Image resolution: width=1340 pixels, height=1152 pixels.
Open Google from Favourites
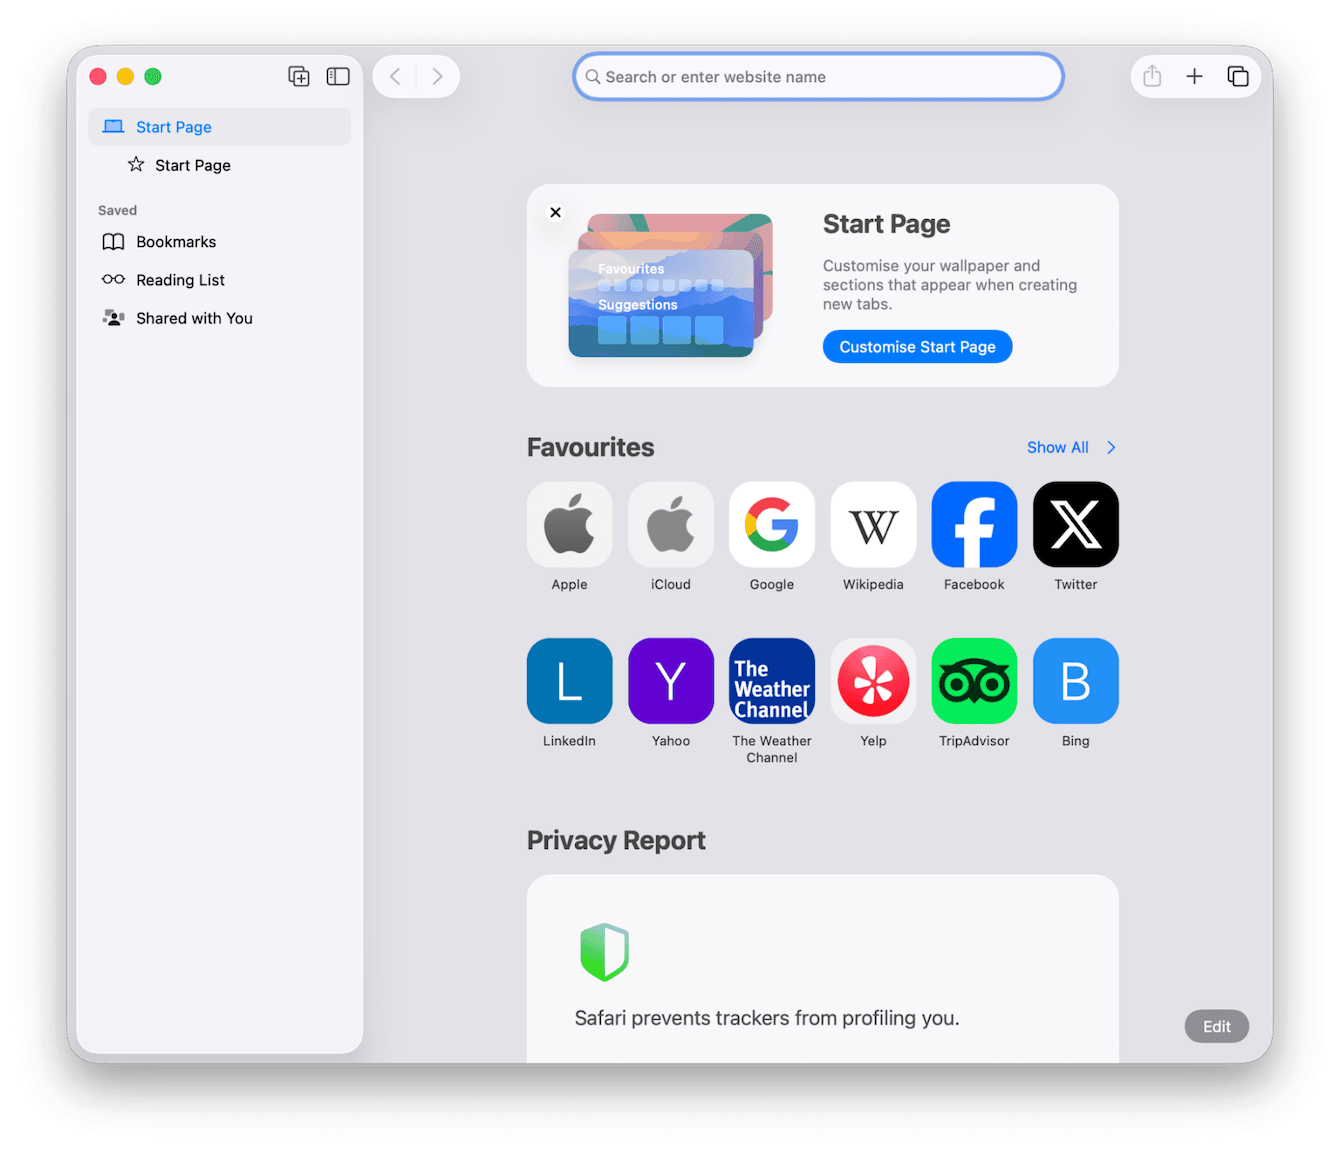(771, 524)
